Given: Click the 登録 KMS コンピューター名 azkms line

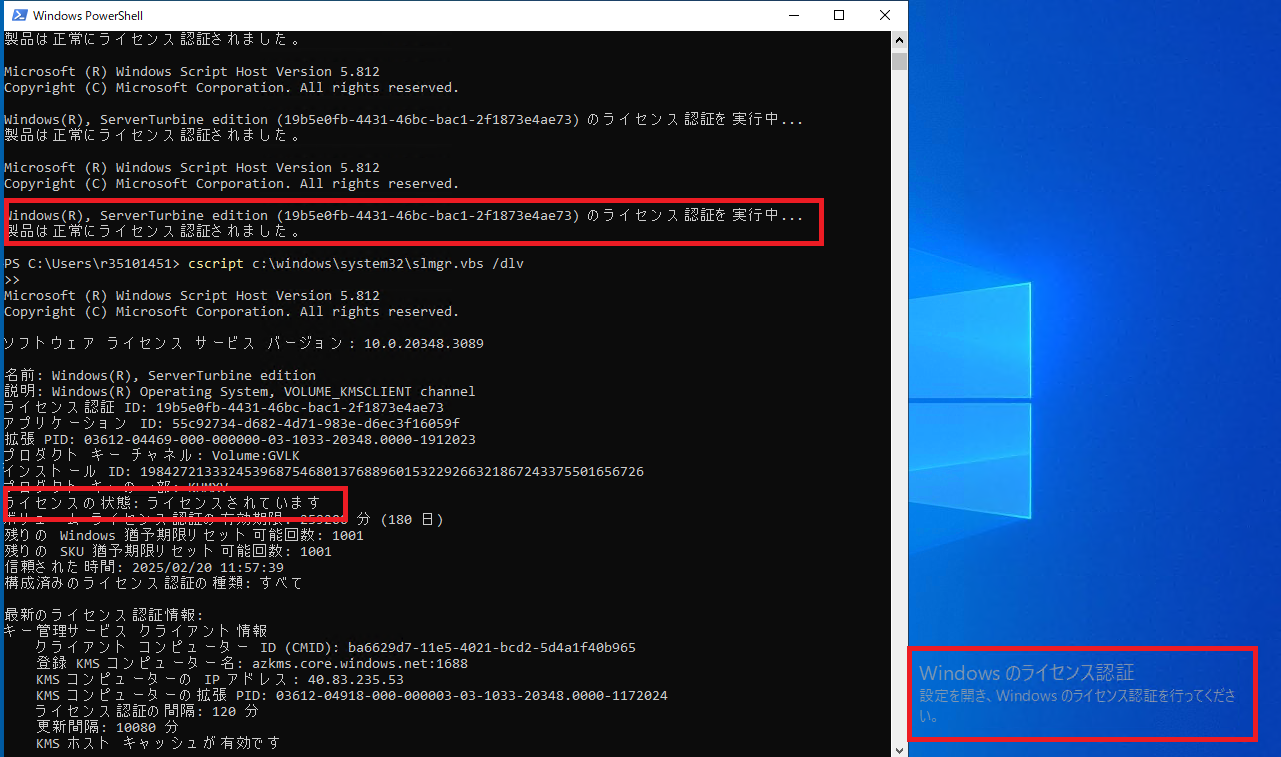Looking at the screenshot, I should 252,664.
